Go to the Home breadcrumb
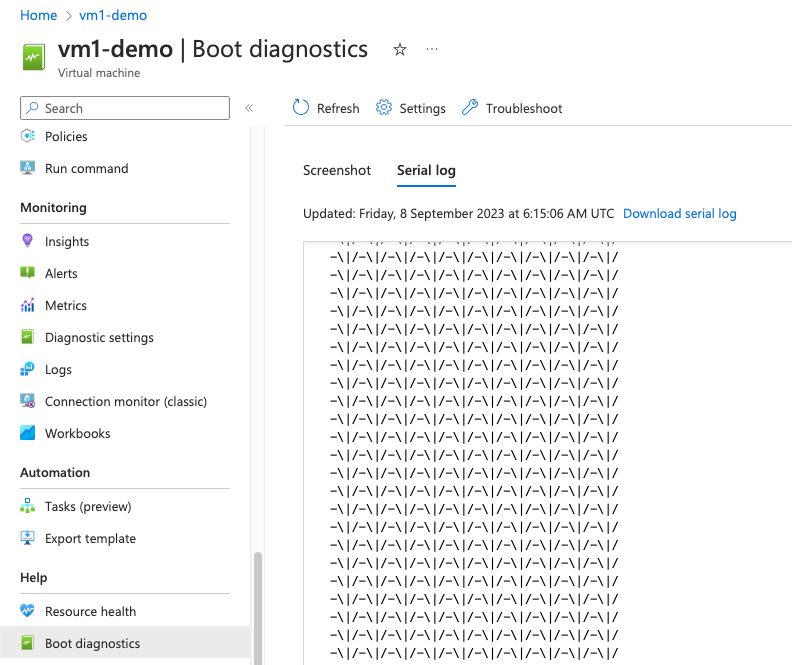Viewport: 792px width, 665px height. pyautogui.click(x=38, y=15)
